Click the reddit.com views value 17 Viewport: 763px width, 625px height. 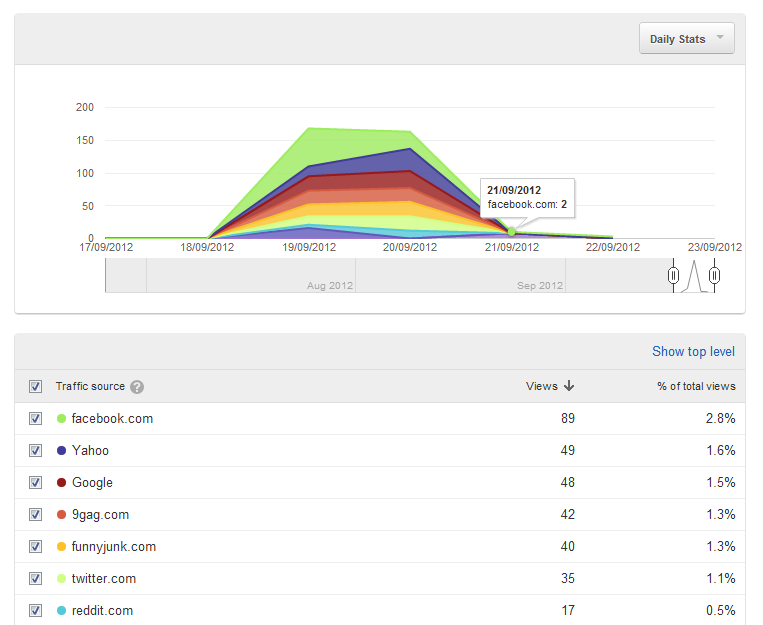click(568, 610)
